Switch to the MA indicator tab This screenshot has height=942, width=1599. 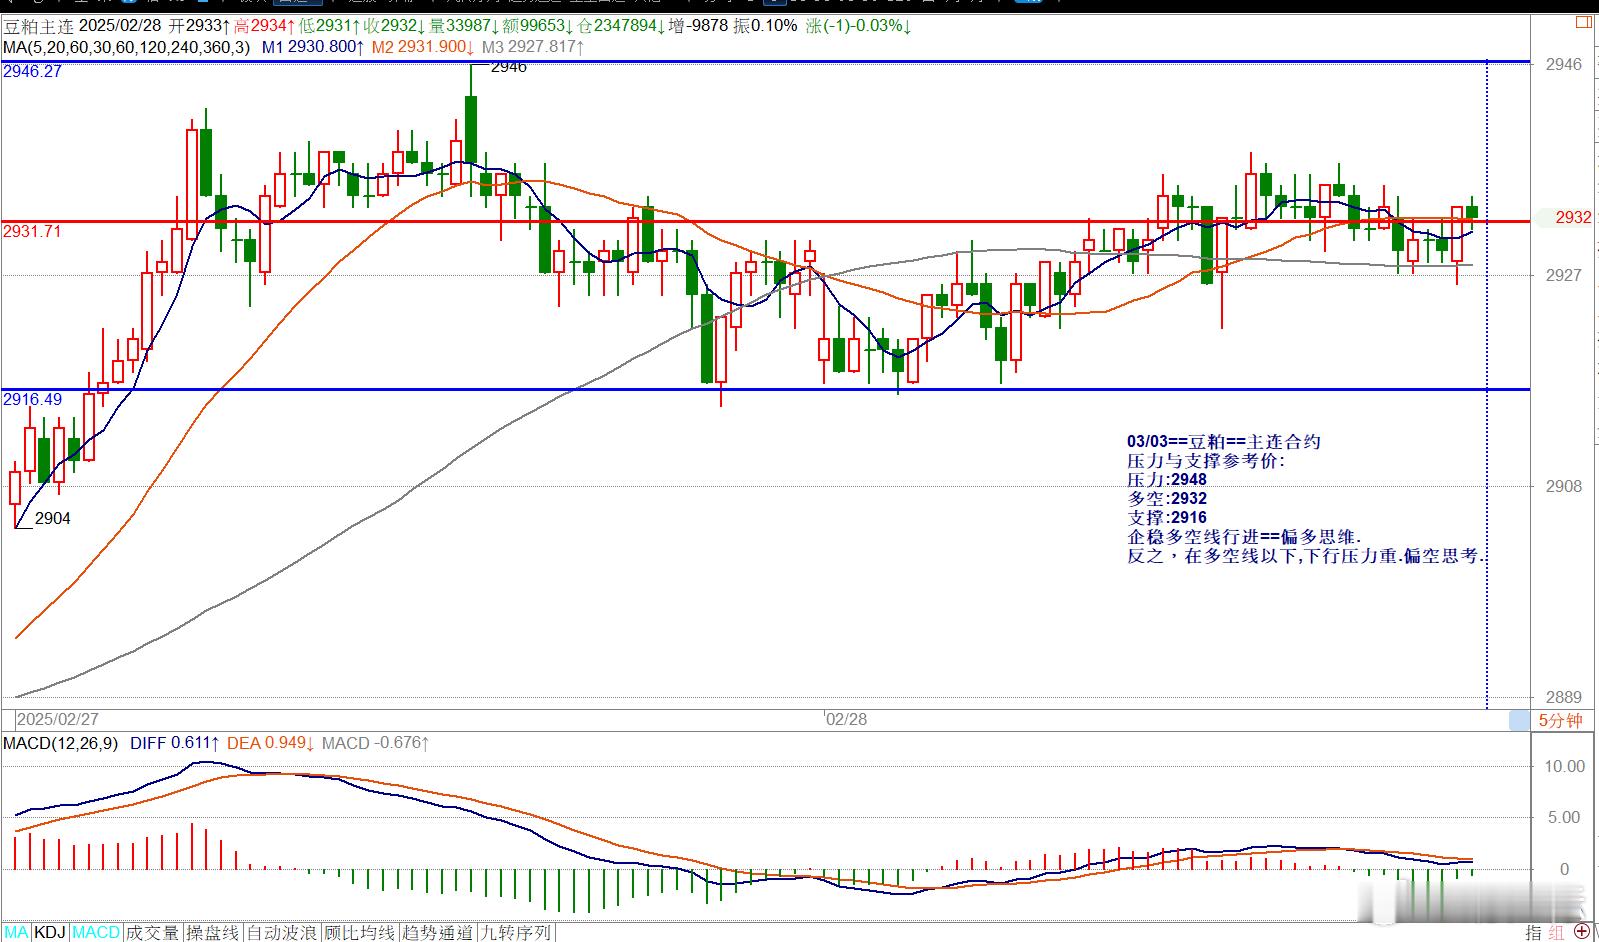click(x=16, y=932)
